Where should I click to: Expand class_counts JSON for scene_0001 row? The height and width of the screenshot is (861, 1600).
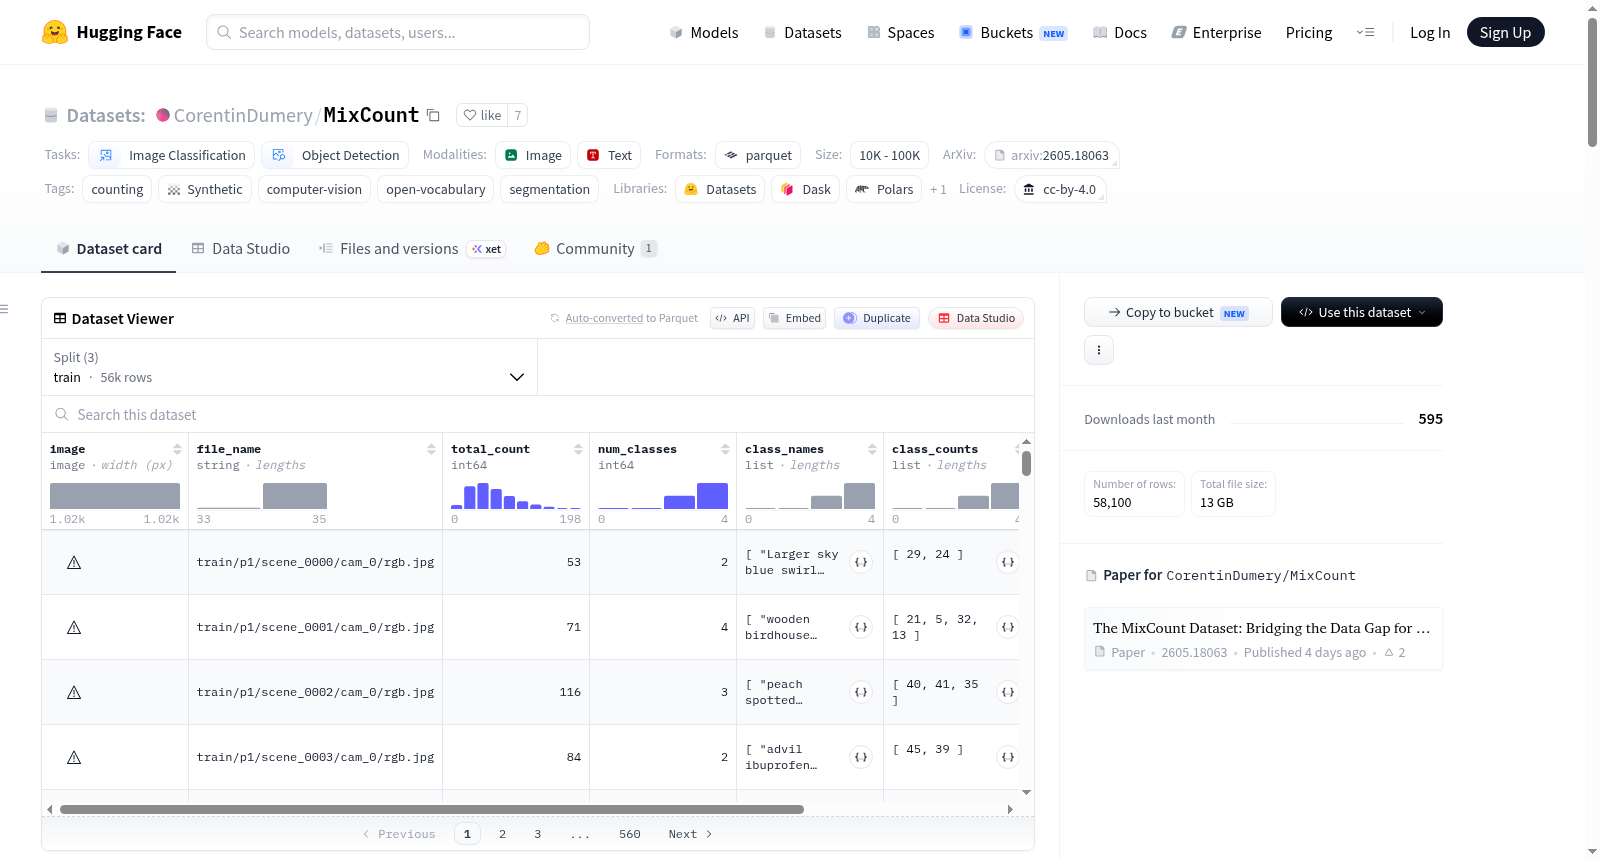(1008, 627)
